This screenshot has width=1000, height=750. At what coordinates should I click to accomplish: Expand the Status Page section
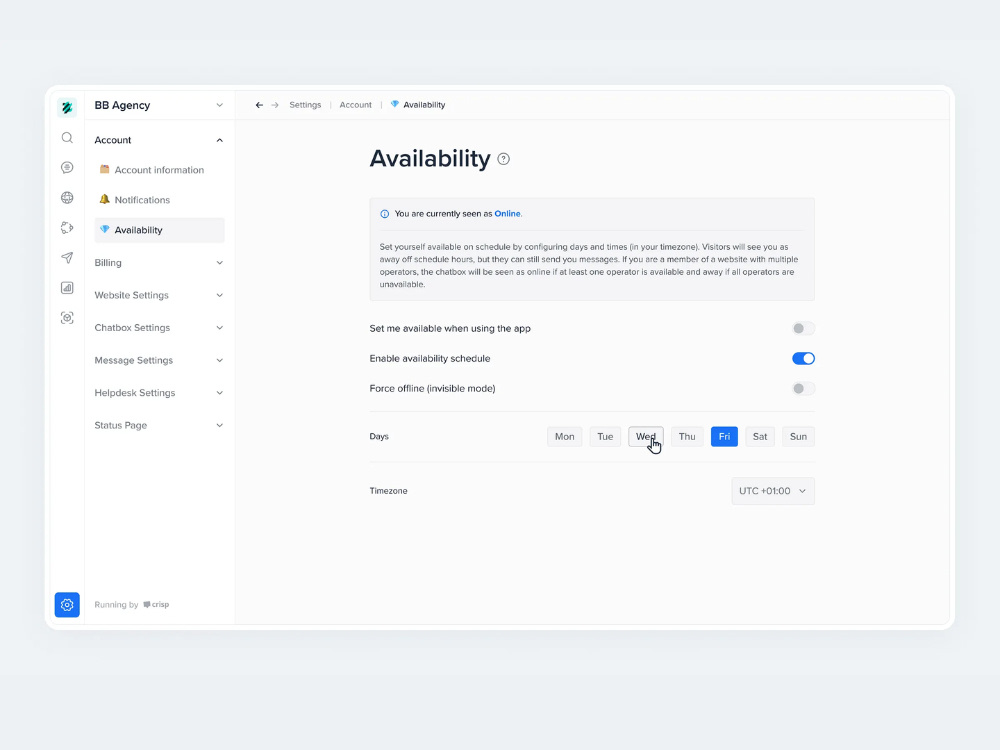[159, 425]
